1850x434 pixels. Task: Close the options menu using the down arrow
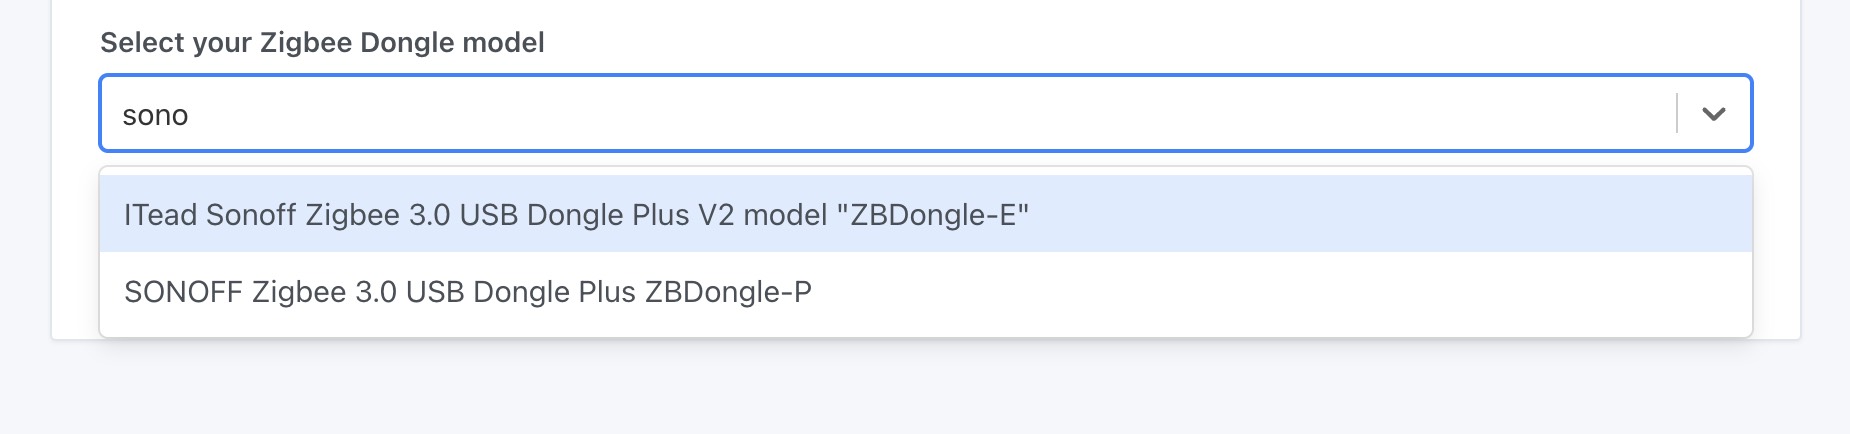(1714, 114)
